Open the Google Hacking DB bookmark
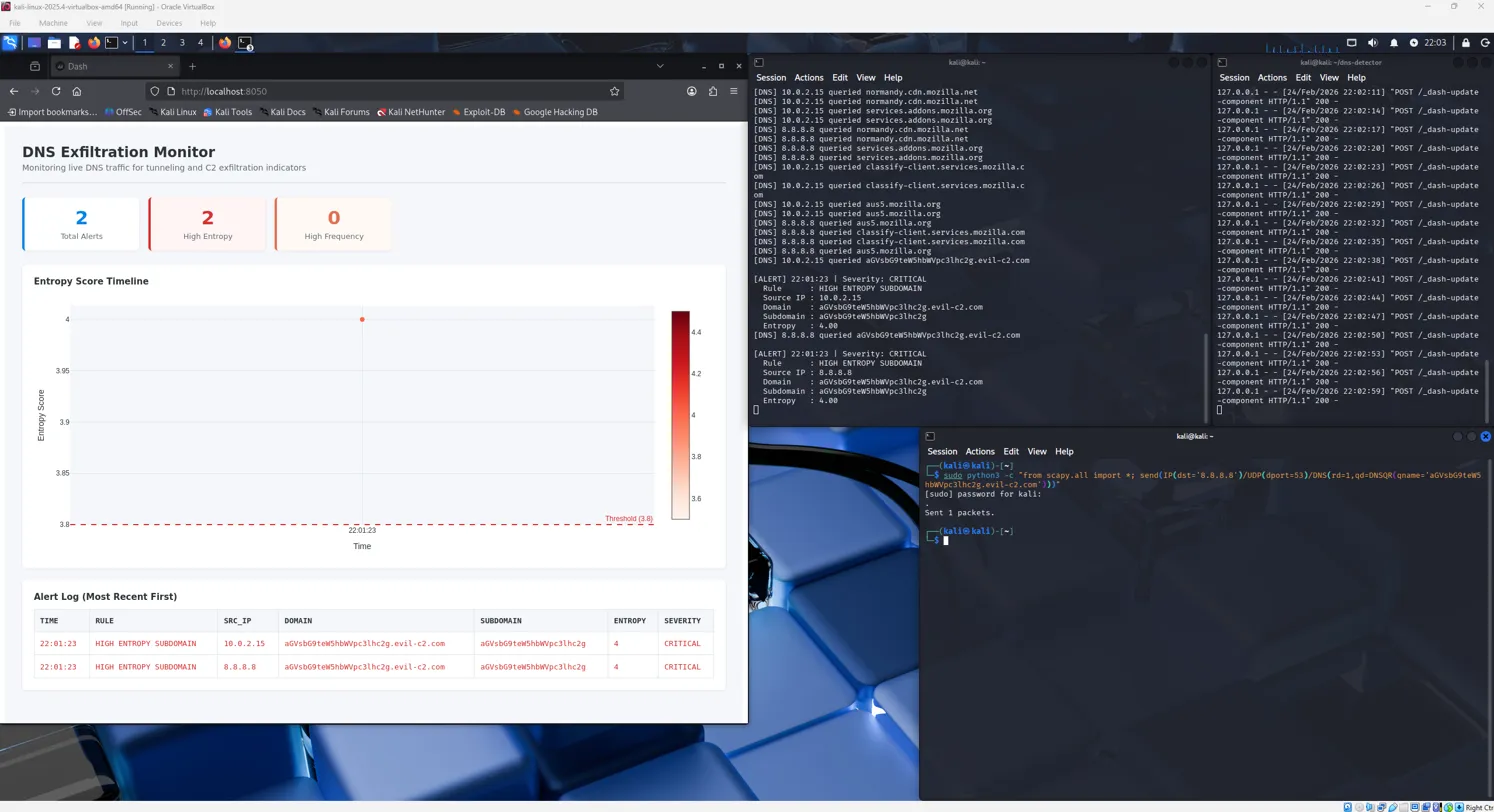Viewport: 1494px width, 812px height. 555,112
